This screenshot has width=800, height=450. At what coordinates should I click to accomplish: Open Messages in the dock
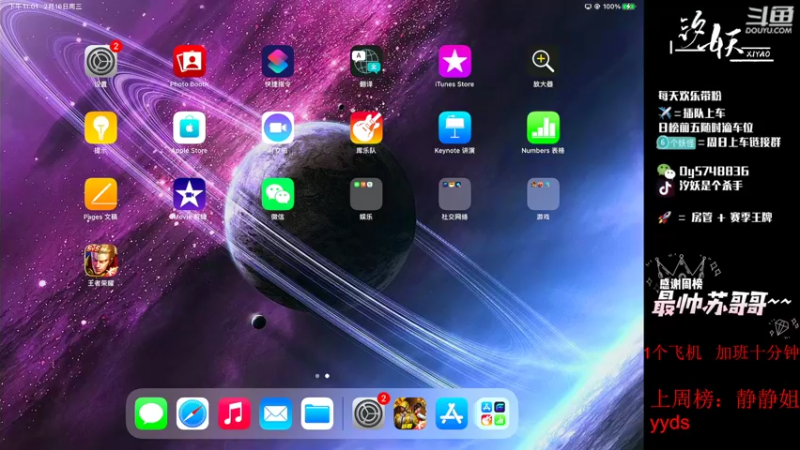(x=151, y=413)
